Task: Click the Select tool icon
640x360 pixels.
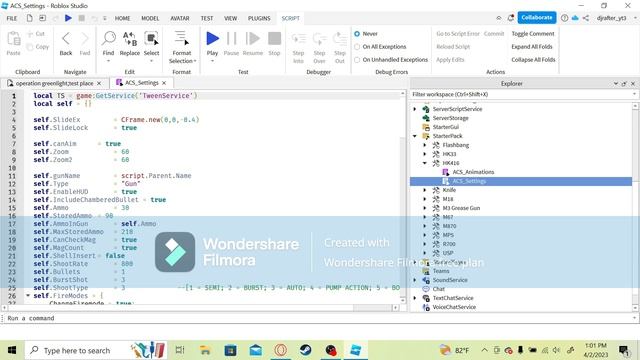Action: 151,38
